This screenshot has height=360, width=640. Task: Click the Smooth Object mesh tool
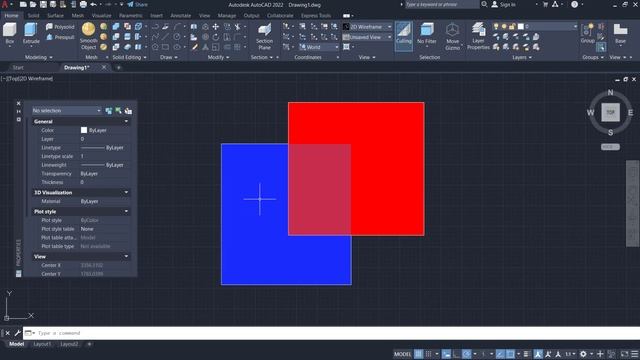89,36
